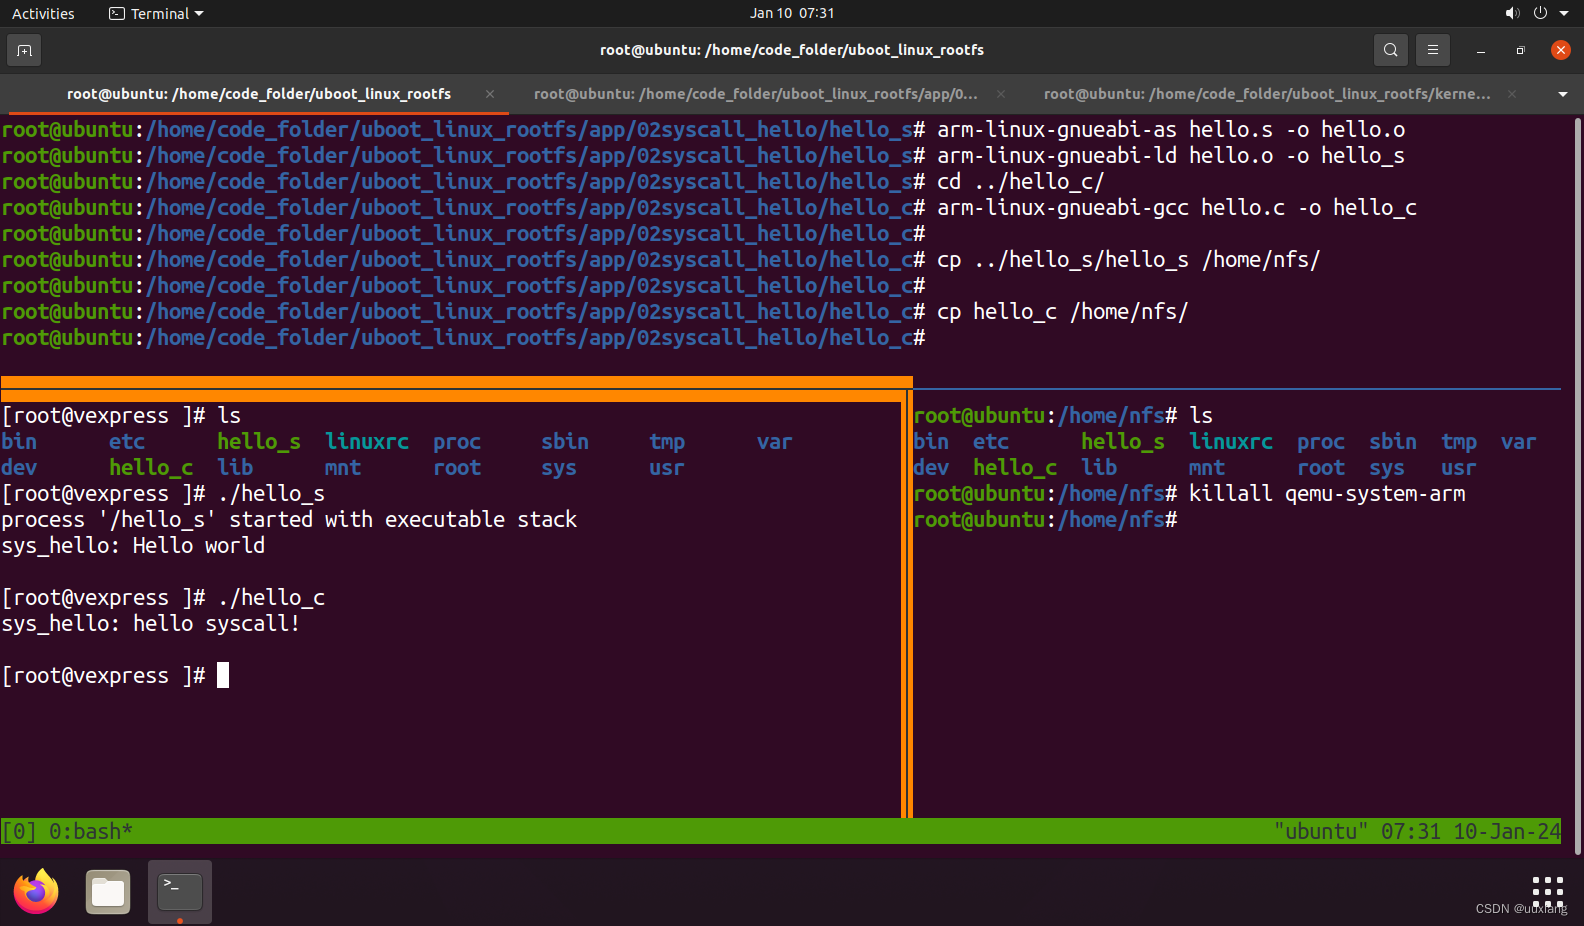Click the Terminal icon in the dock
The height and width of the screenshot is (926, 1584).
point(180,891)
